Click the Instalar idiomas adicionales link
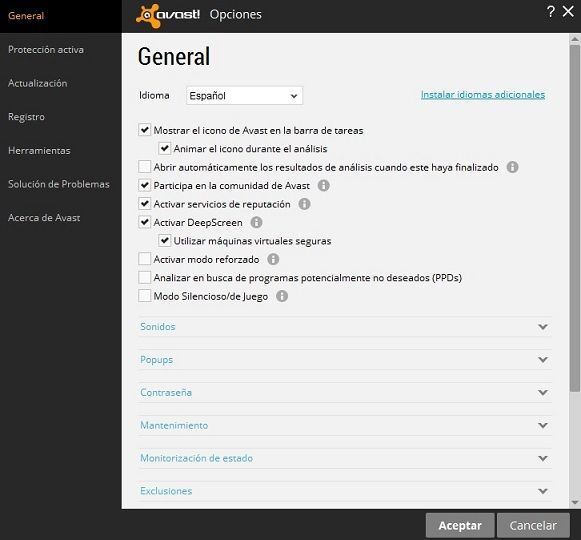Image resolution: width=581 pixels, height=540 pixels. click(483, 95)
